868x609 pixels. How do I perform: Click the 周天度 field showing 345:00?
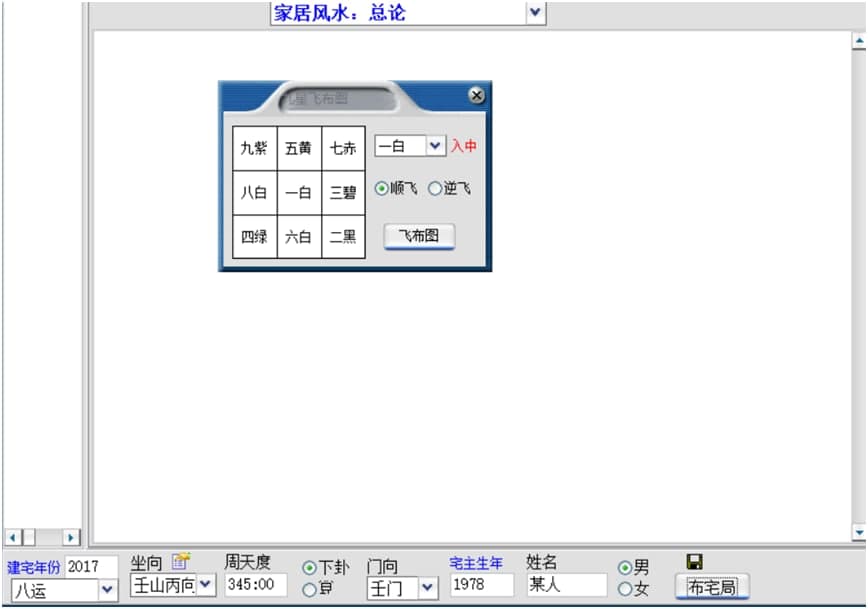pyautogui.click(x=256, y=585)
